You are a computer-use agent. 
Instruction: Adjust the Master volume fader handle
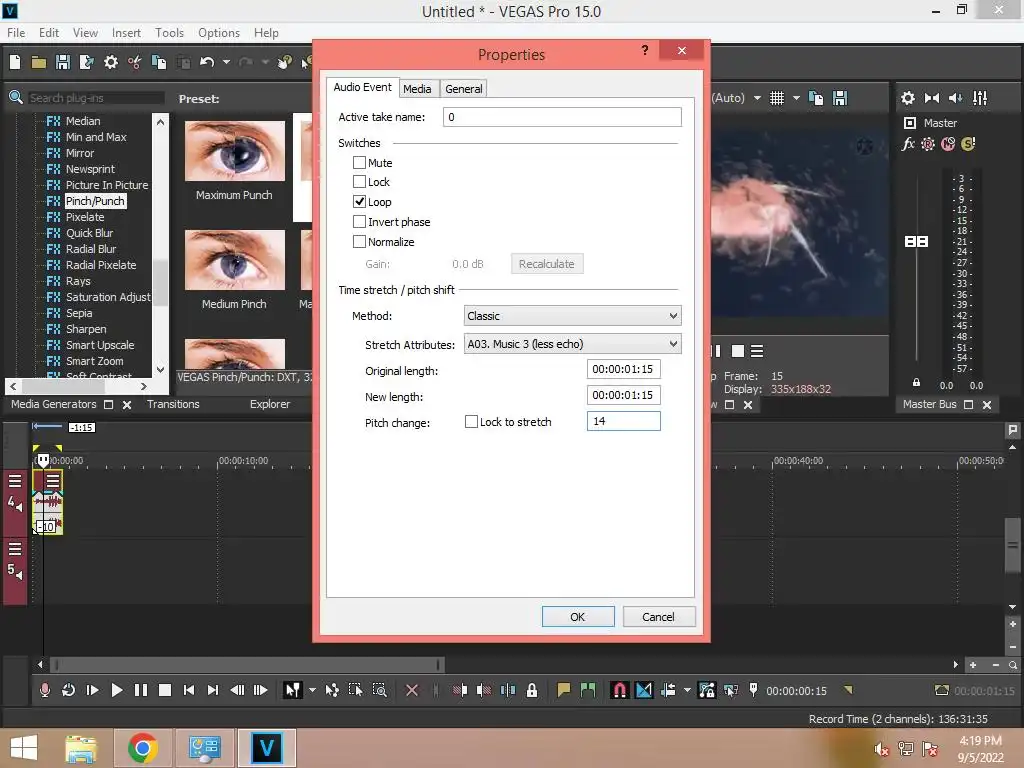[x=916, y=242]
